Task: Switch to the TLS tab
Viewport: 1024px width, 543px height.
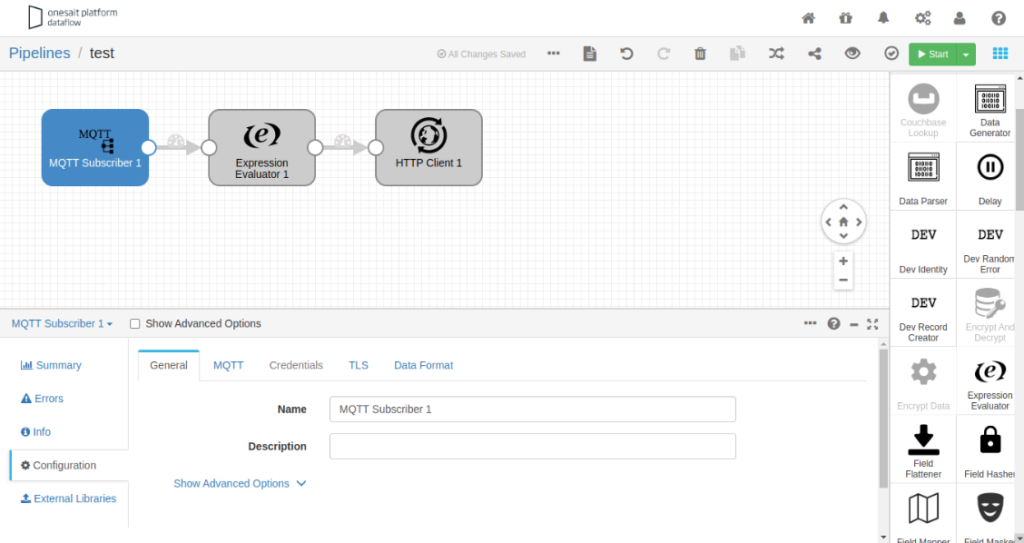Action: (x=359, y=365)
